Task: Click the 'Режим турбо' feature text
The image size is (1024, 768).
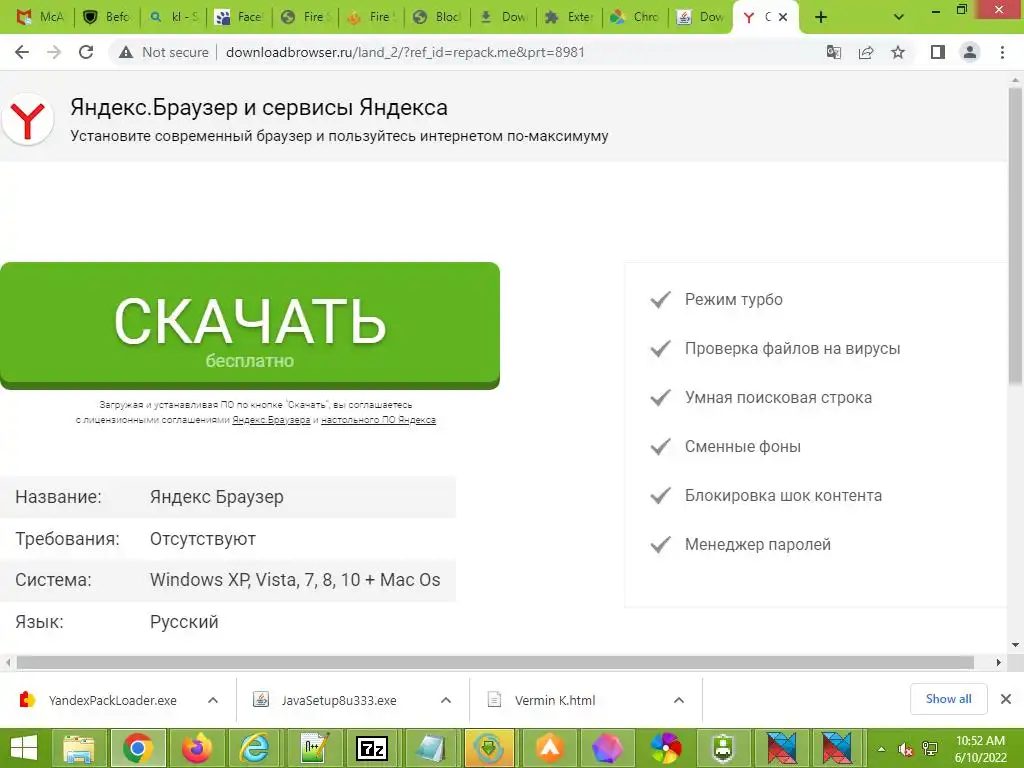Action: pos(733,299)
